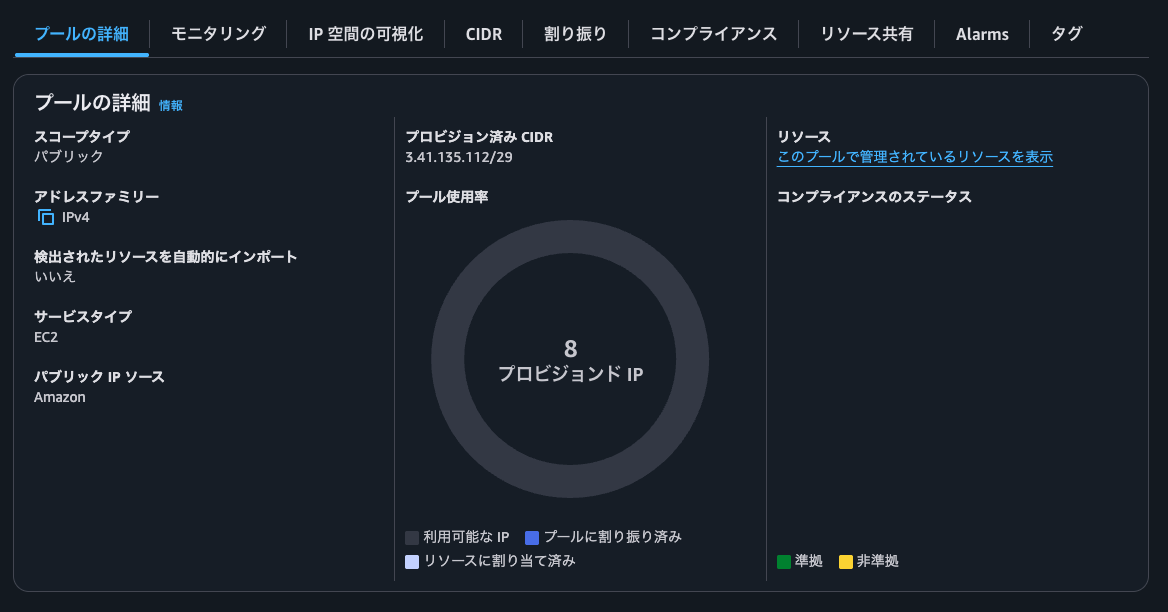This screenshot has width=1168, height=612.
Task: Show resources managed by this pool
Action: [x=916, y=157]
